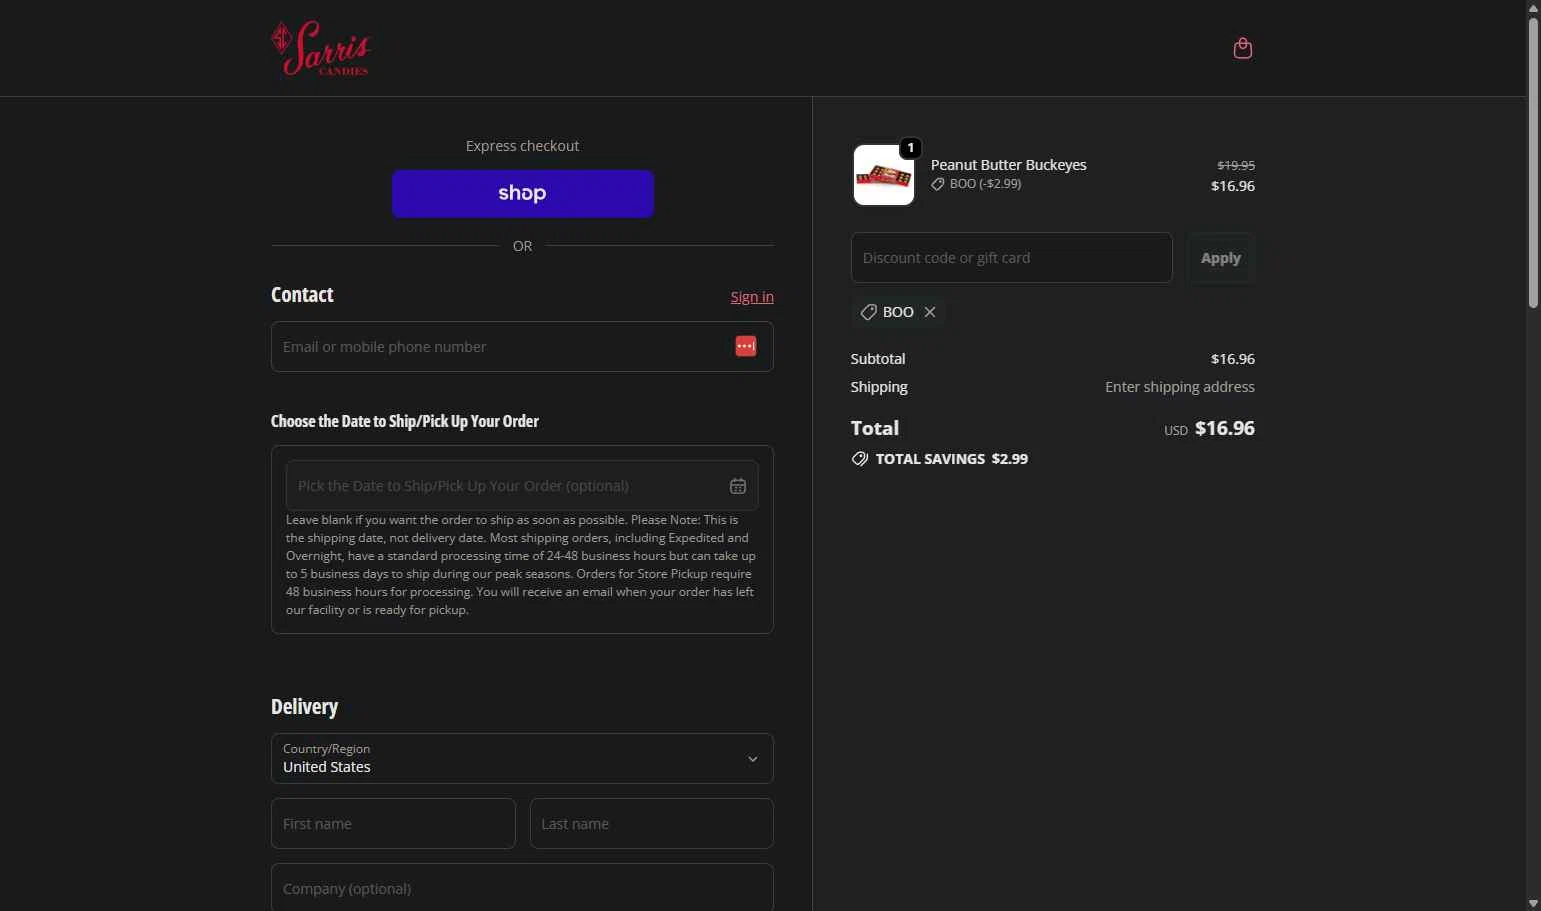Select the Peanut Butter Buckeyes product name
Viewport: 1541px width, 911px height.
(1009, 165)
